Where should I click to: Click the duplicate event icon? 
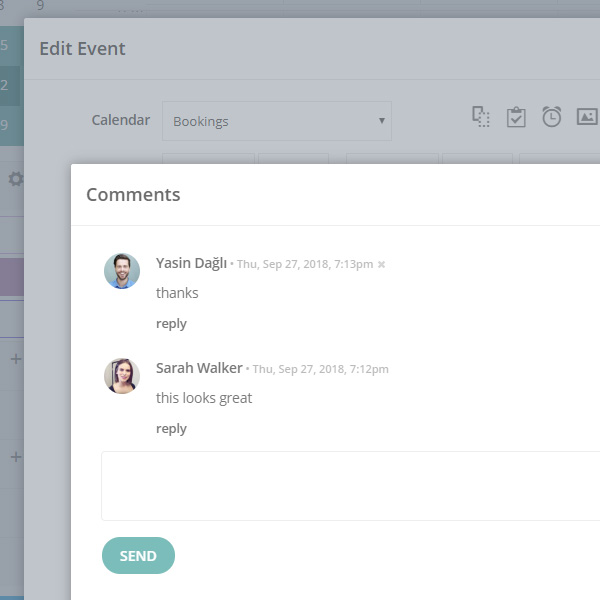point(481,117)
